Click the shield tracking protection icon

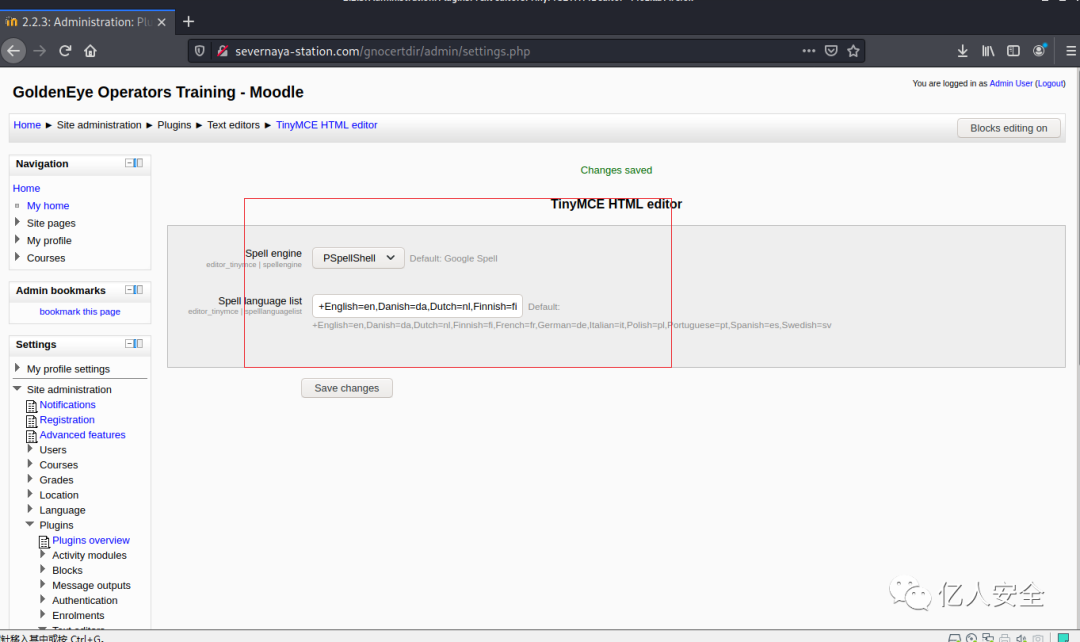[199, 51]
